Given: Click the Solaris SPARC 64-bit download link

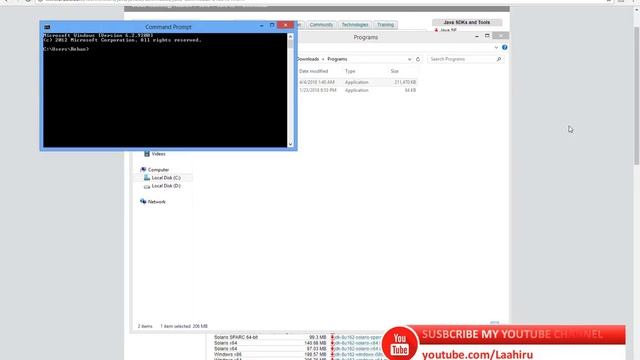Looking at the screenshot, I should [x=357, y=338].
